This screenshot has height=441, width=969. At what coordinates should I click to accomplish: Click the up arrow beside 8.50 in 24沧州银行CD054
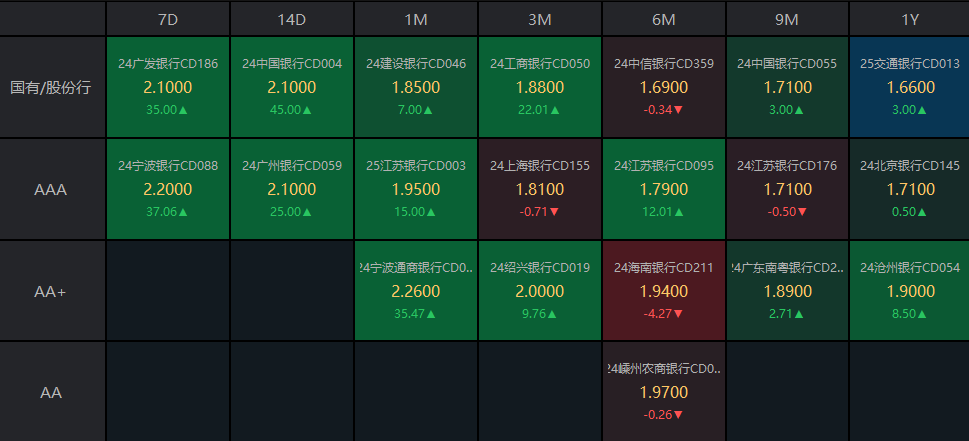(926, 314)
